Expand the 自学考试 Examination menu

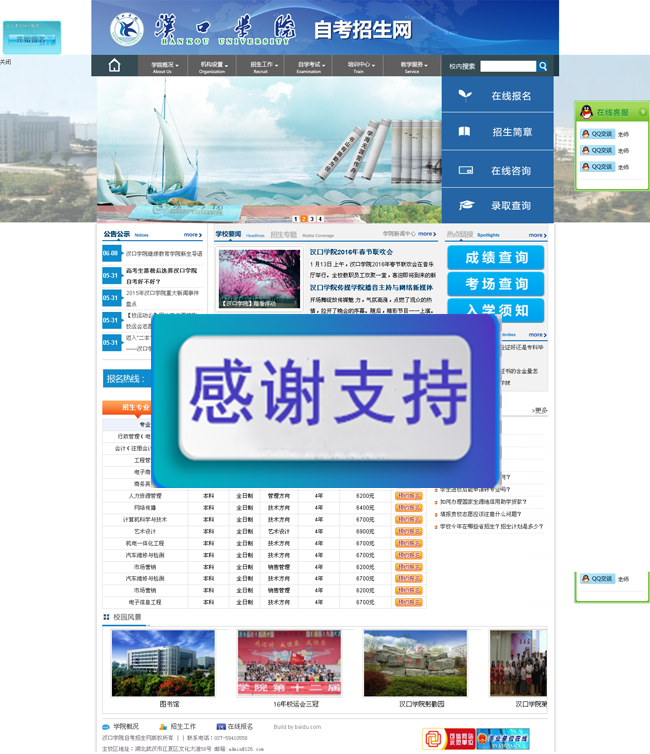pyautogui.click(x=311, y=66)
